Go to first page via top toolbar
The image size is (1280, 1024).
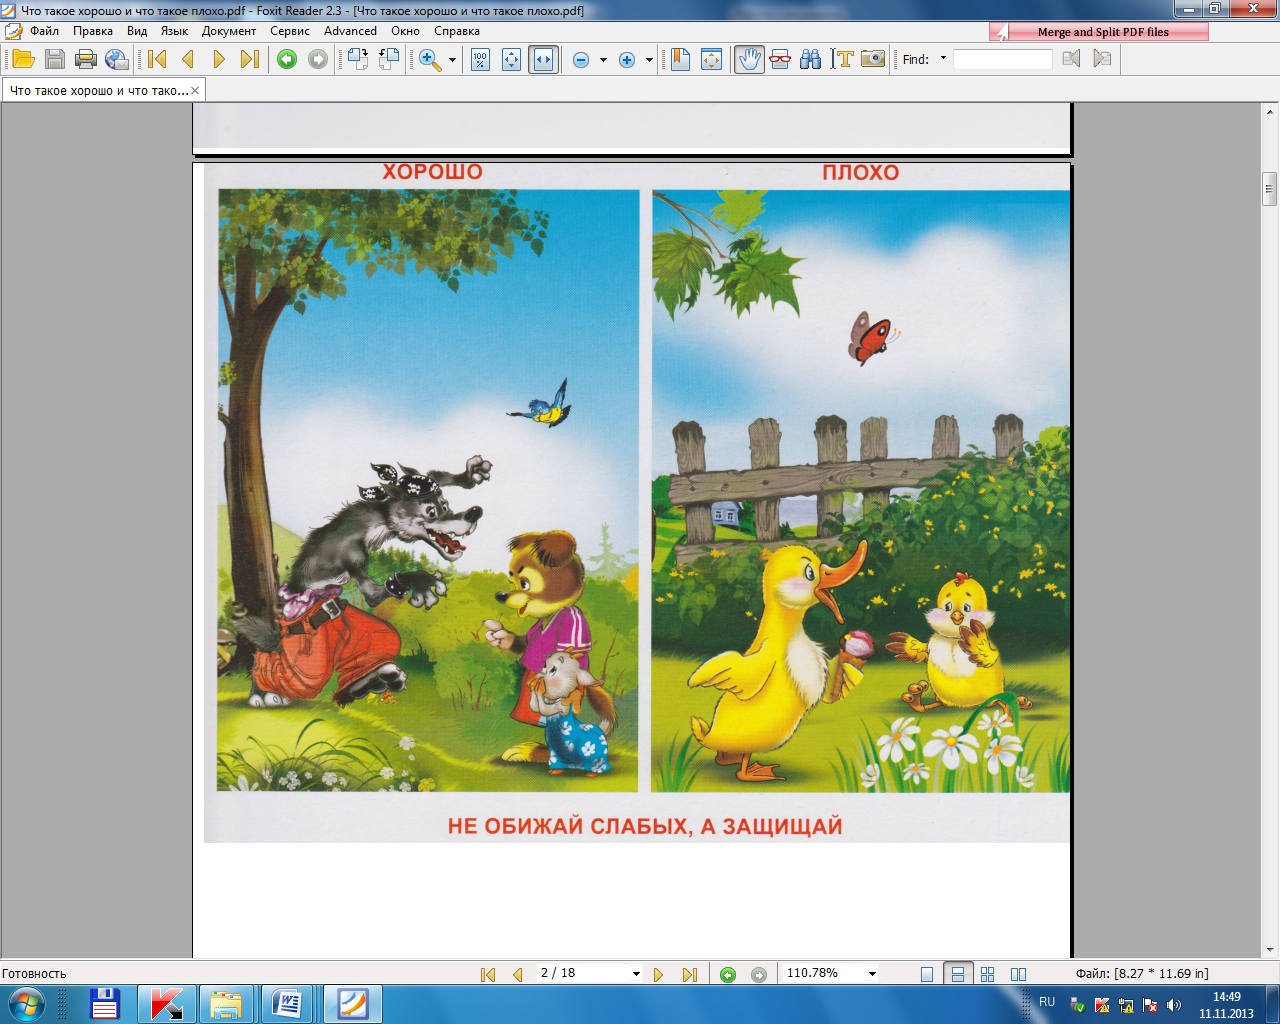(x=157, y=59)
